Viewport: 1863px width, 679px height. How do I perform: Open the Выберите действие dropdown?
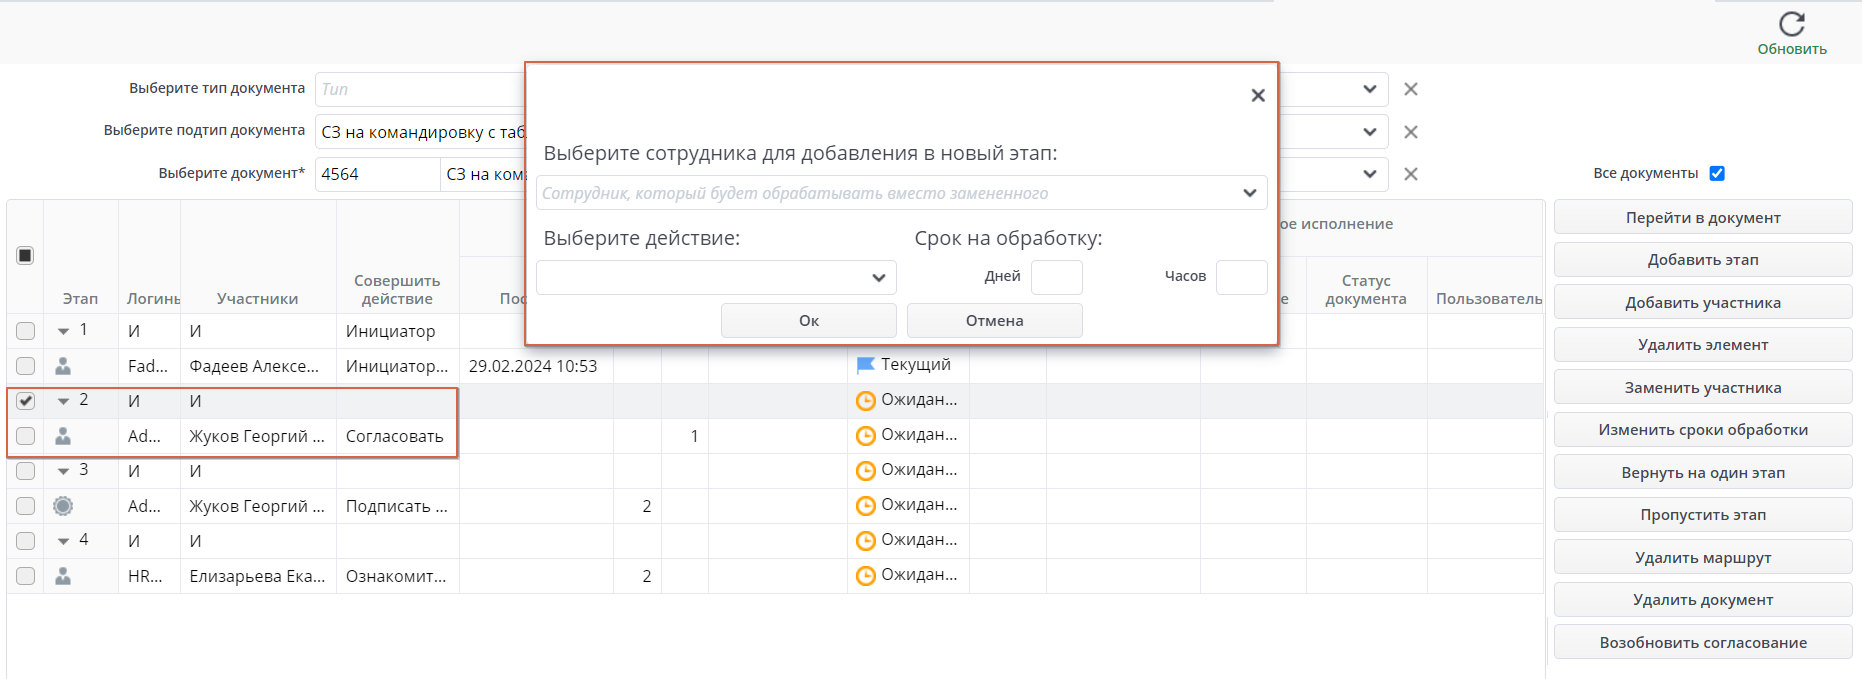(x=878, y=278)
